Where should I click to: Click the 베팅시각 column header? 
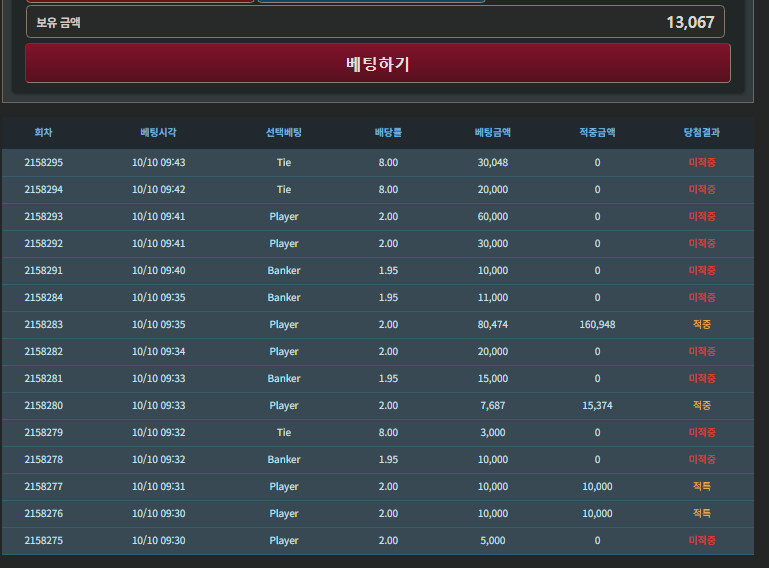coord(158,132)
